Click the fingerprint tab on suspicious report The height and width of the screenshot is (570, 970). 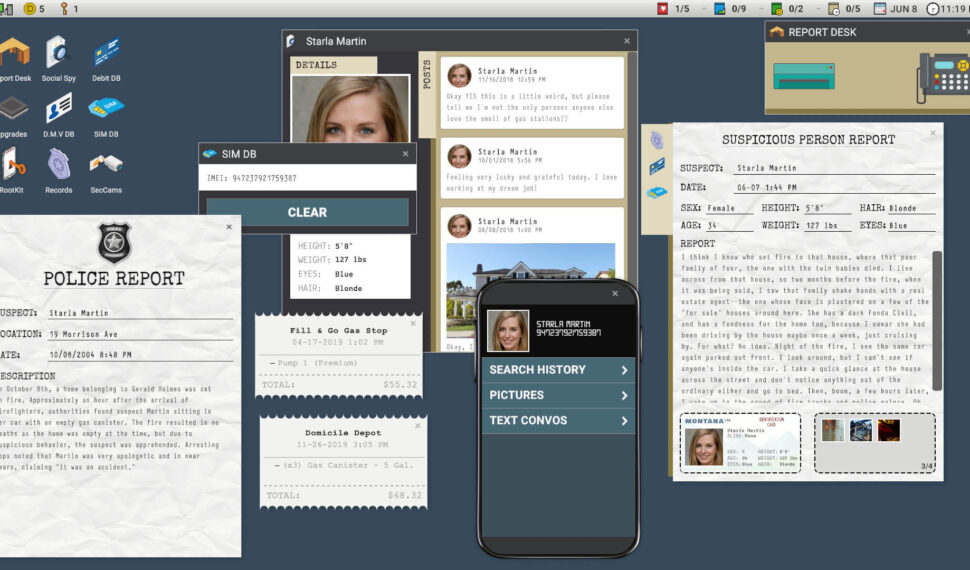pos(657,141)
